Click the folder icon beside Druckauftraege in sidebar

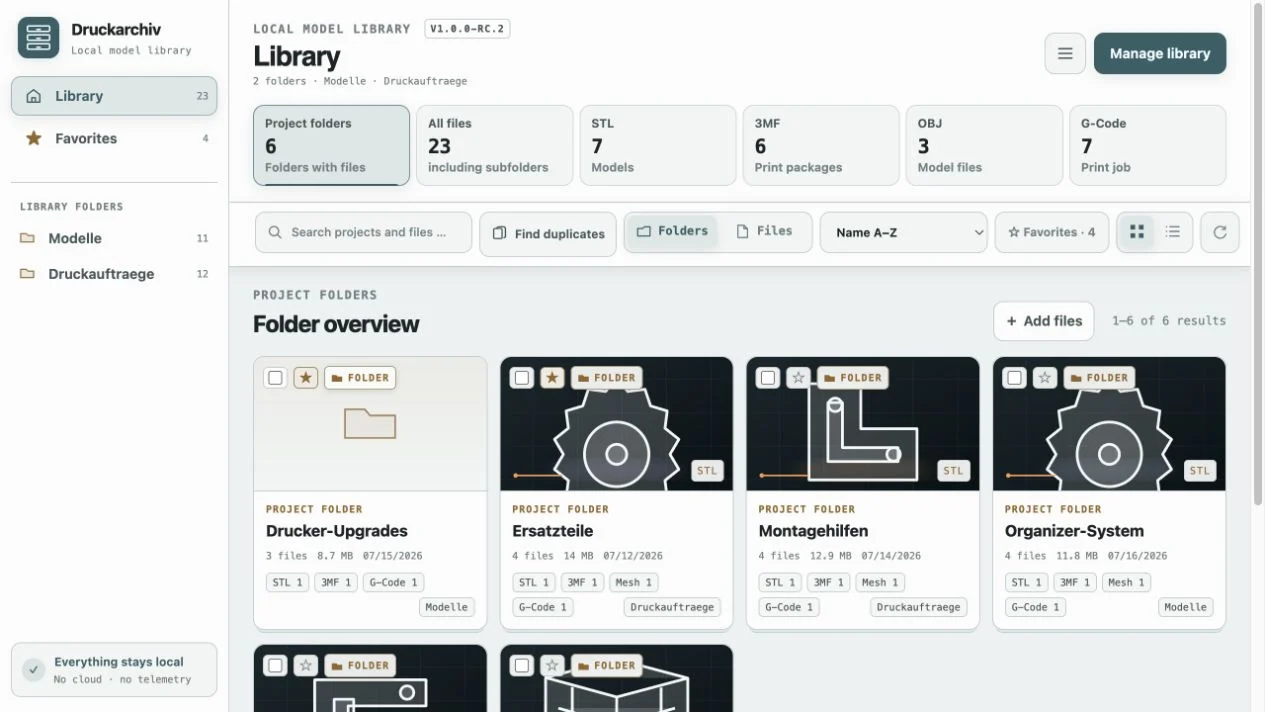28,274
